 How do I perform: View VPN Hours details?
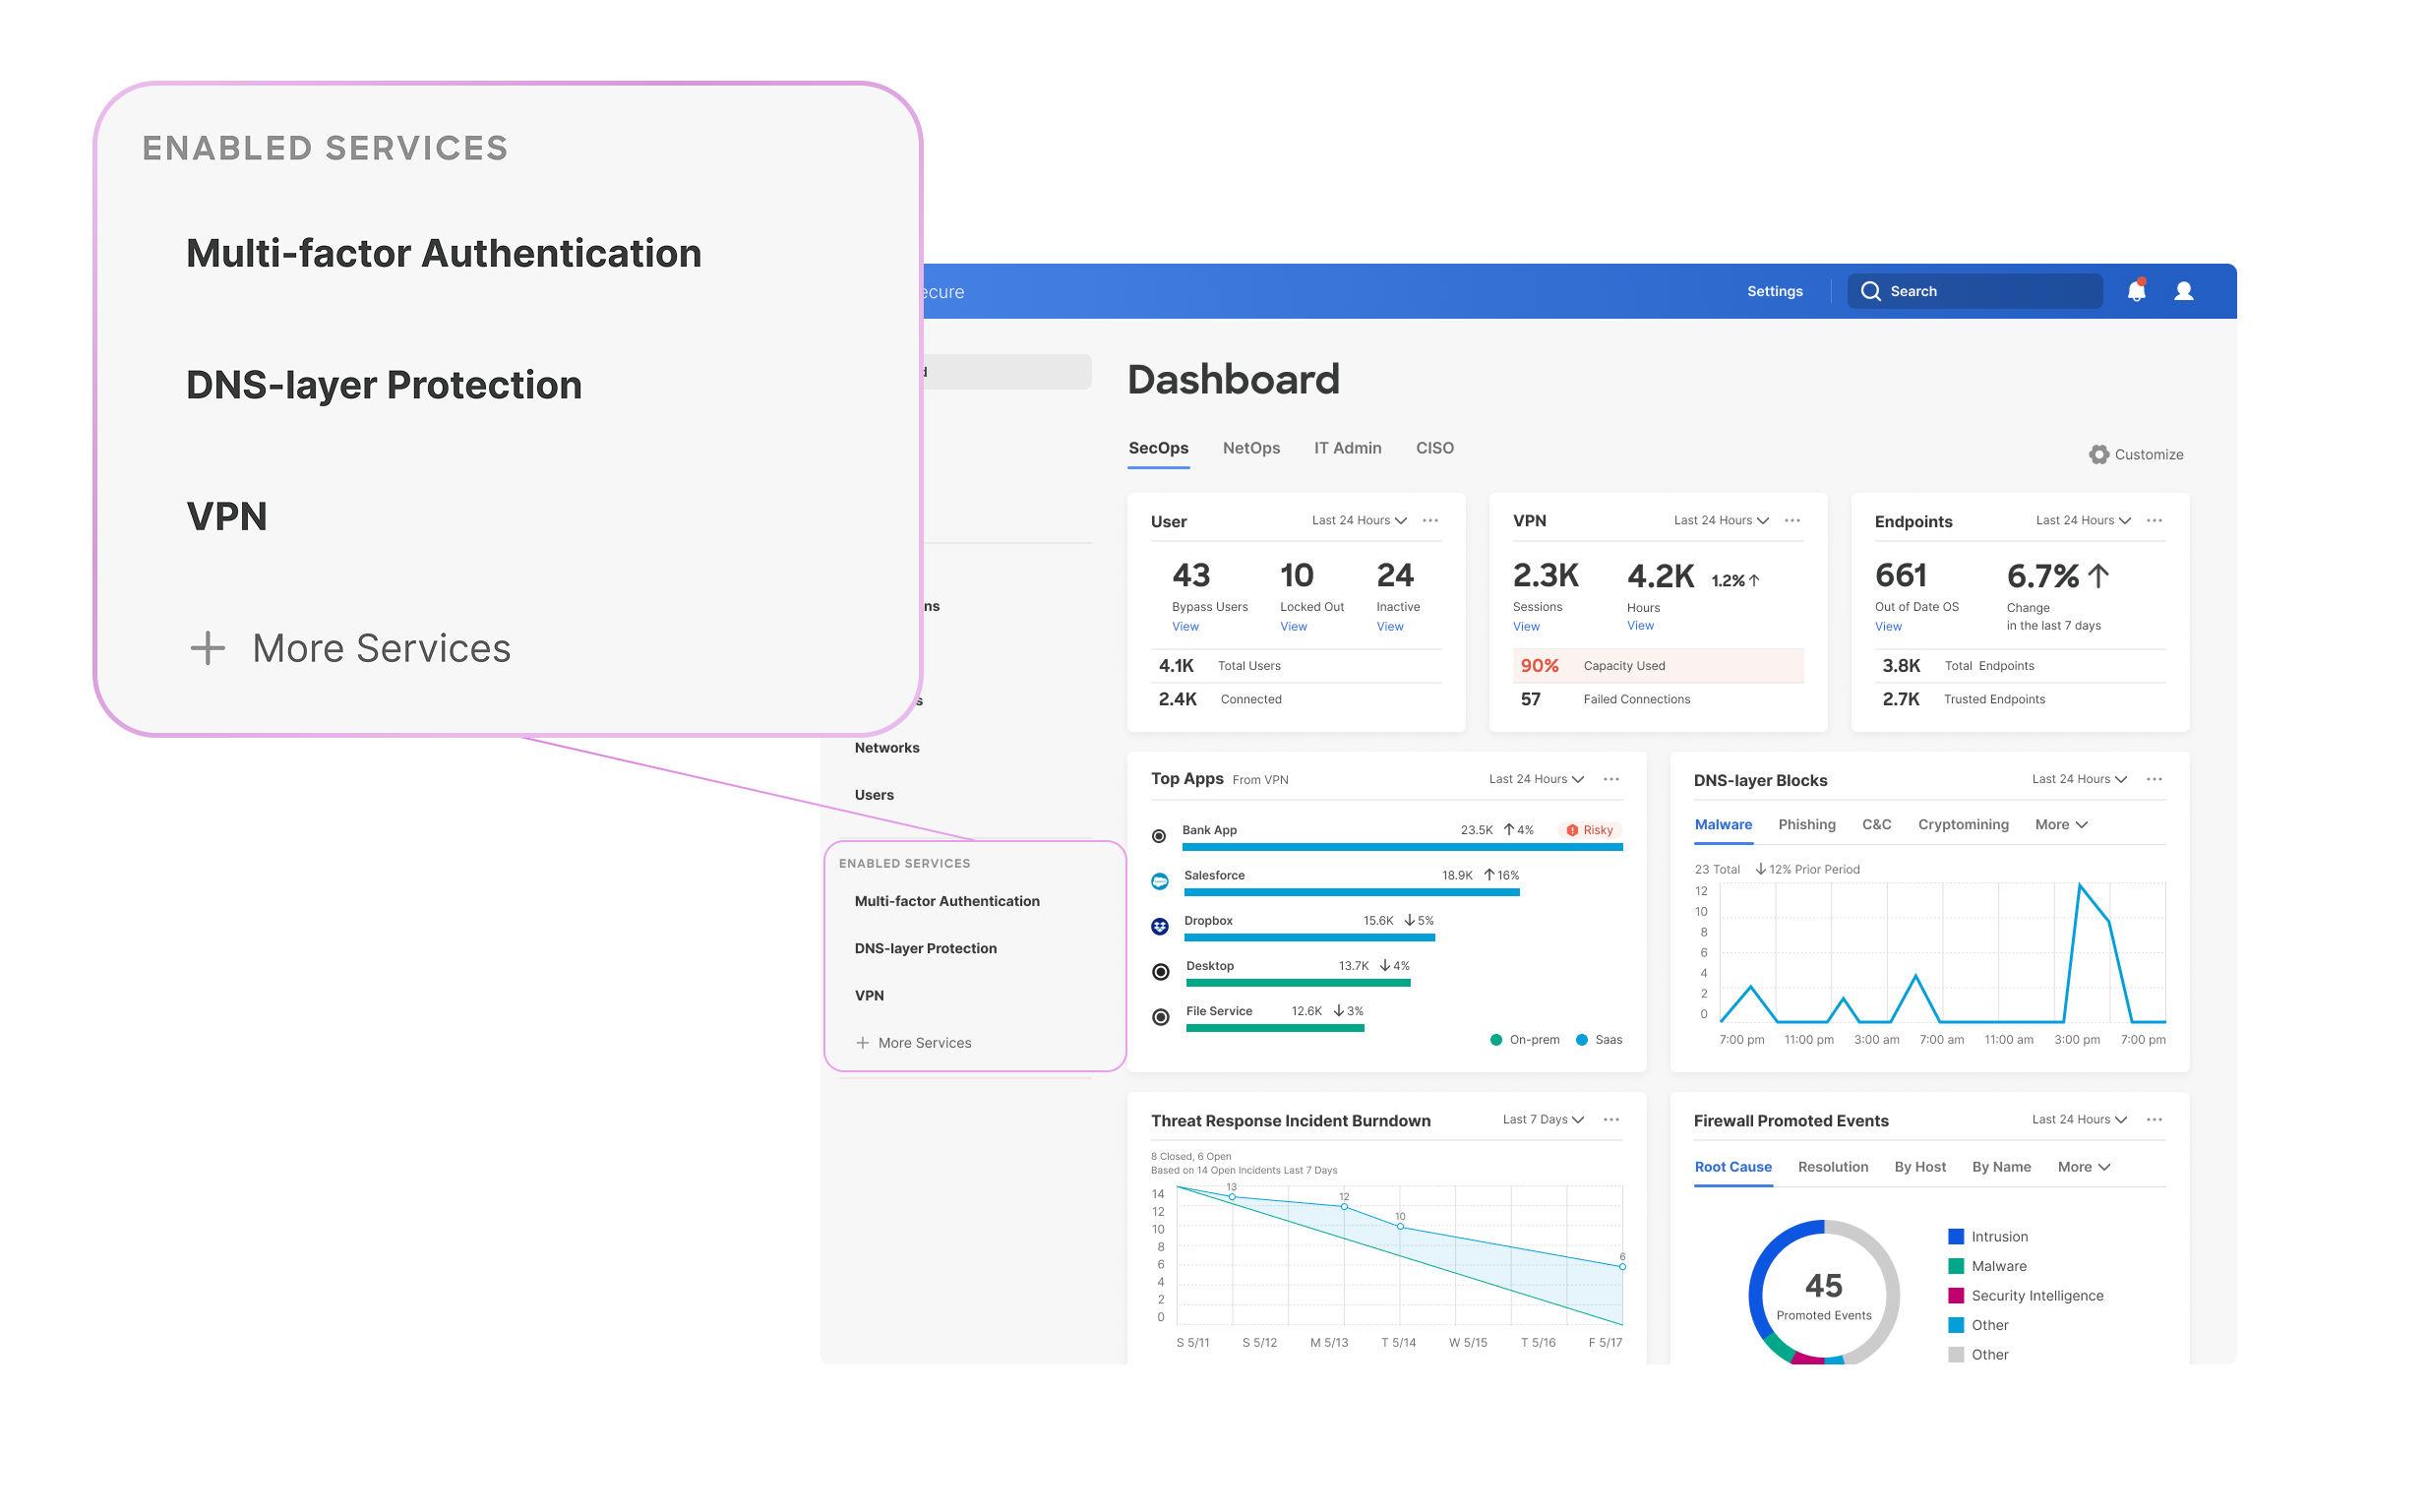pyautogui.click(x=1641, y=626)
